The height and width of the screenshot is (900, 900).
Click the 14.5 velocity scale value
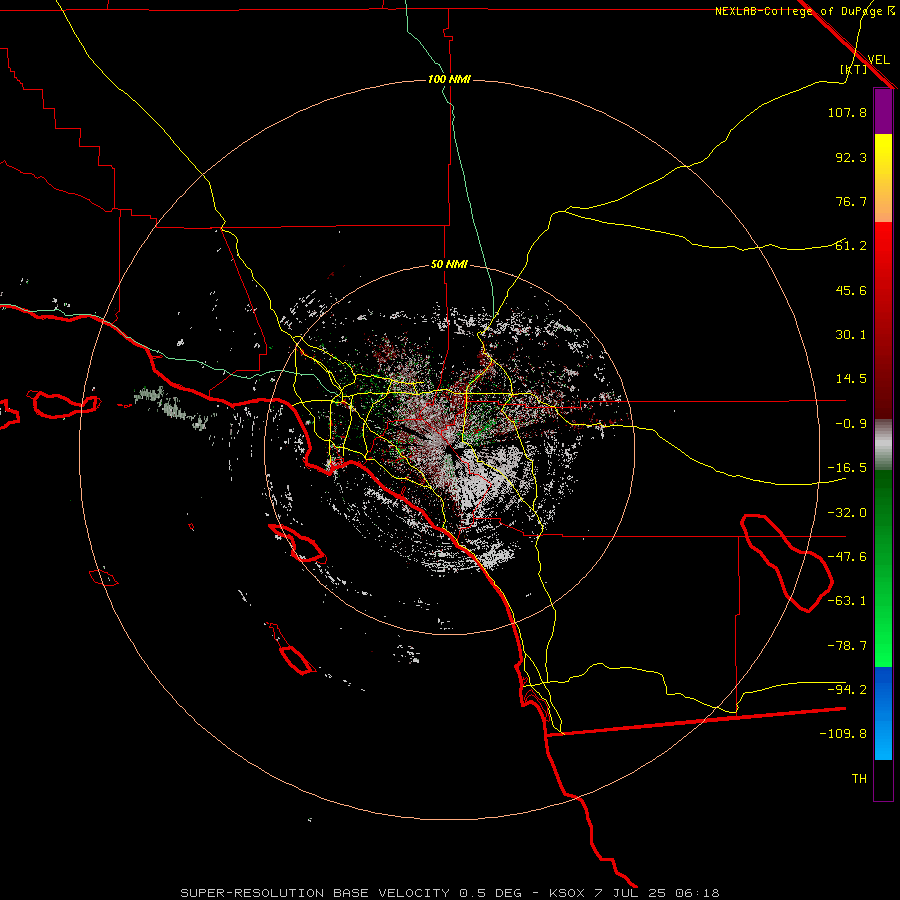851,379
